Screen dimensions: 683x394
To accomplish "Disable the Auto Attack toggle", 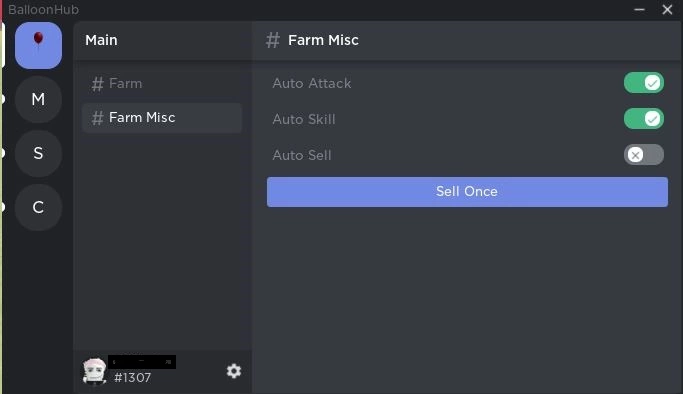I will [x=644, y=83].
